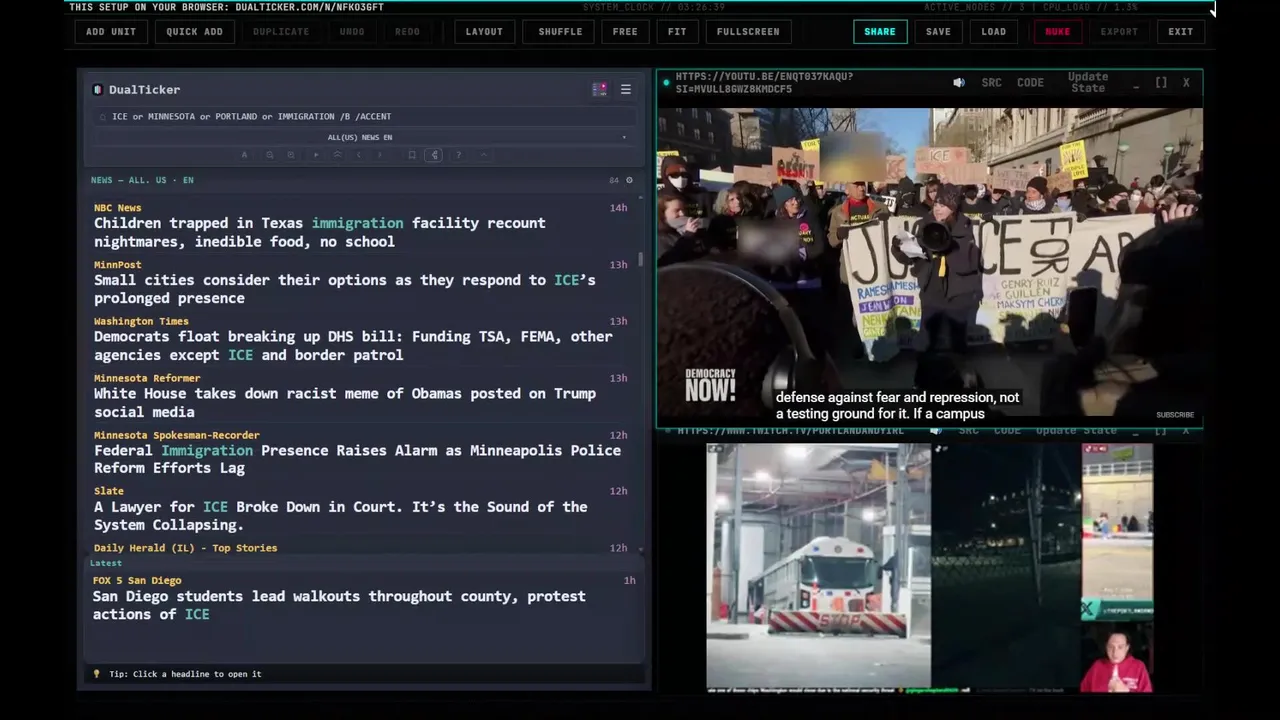
Task: Open the Minnesota Reformer White House headline
Action: pos(344,403)
